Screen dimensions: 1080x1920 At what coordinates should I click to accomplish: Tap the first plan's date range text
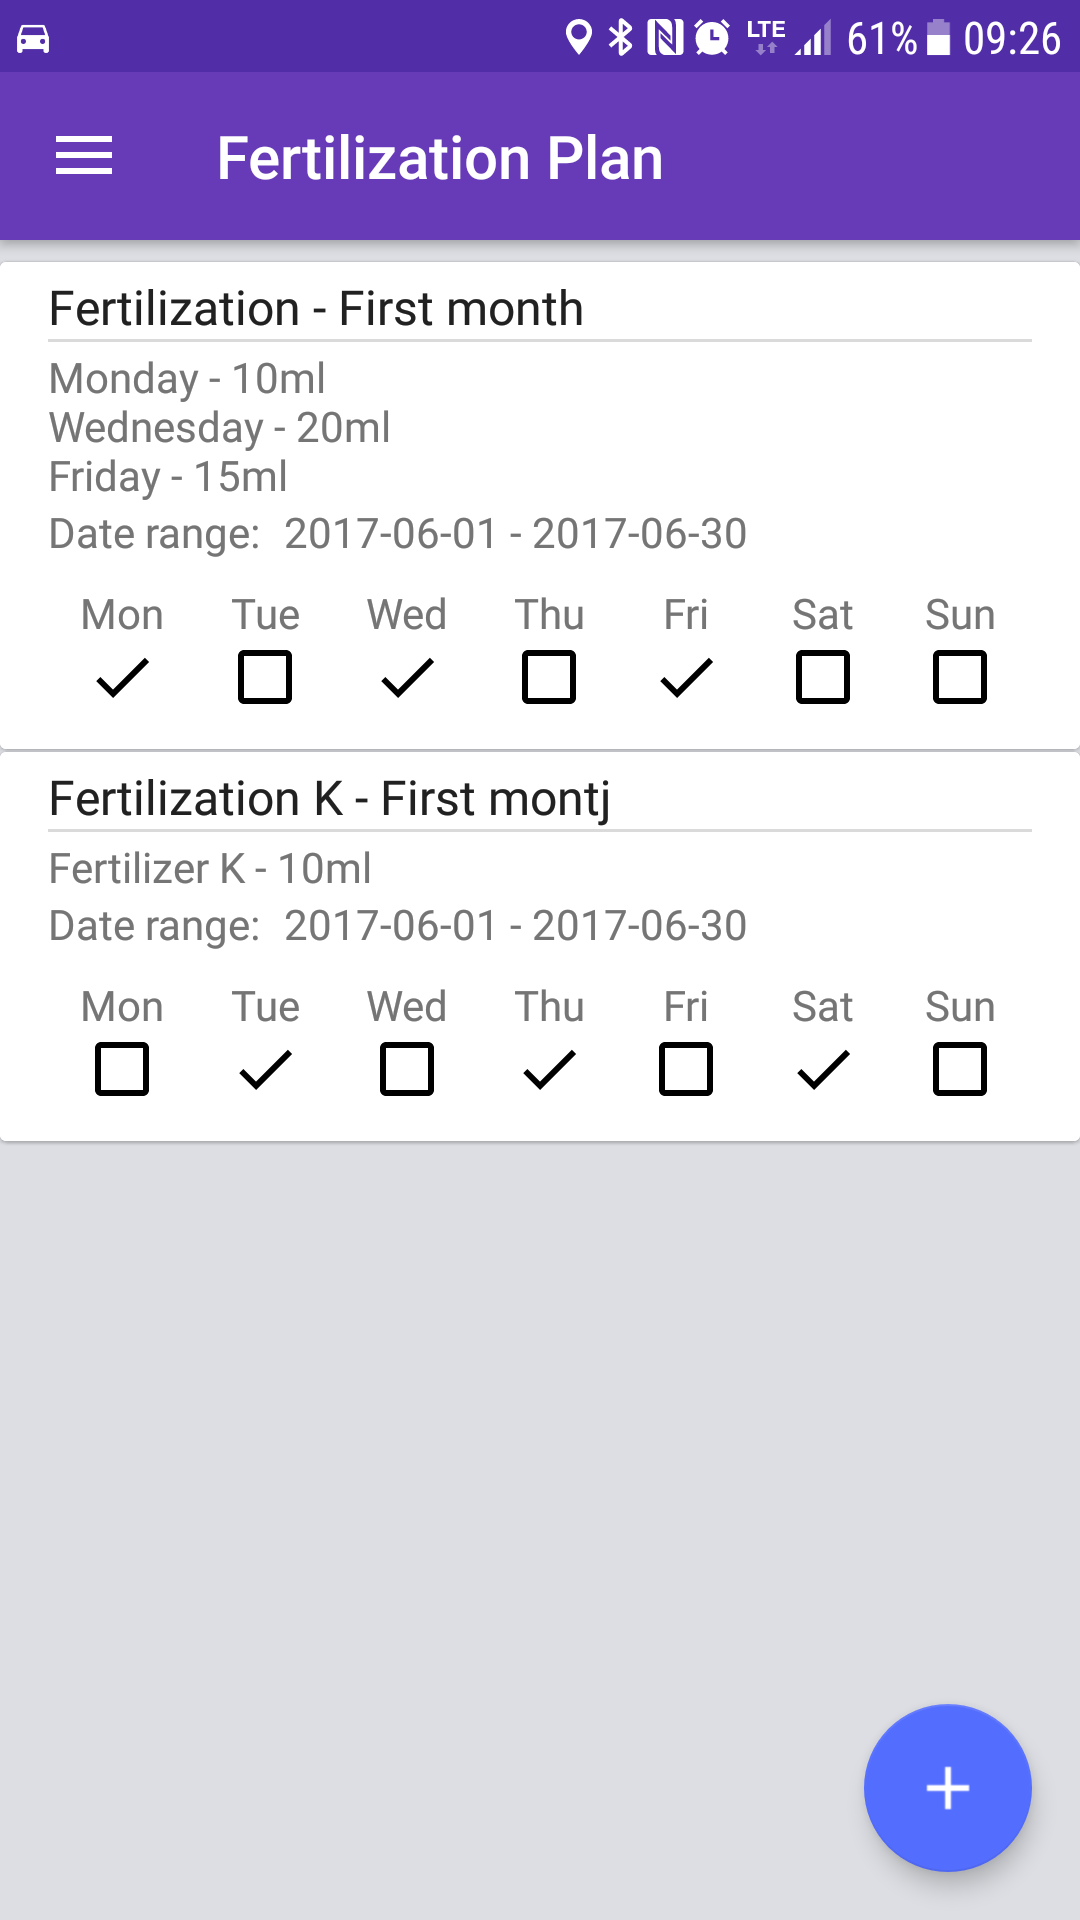click(398, 534)
